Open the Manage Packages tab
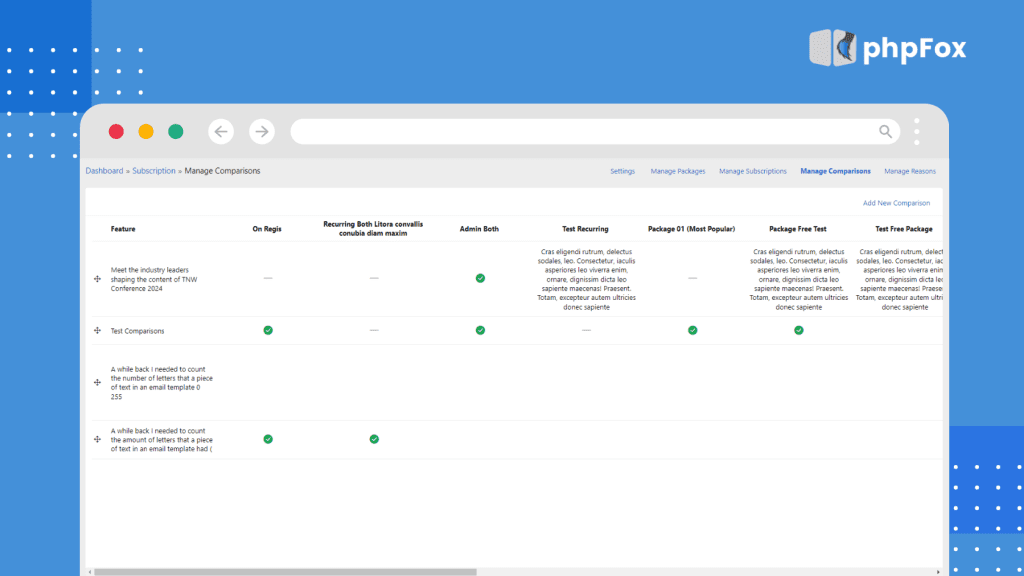Screen dimensions: 1024x576 tap(678, 171)
